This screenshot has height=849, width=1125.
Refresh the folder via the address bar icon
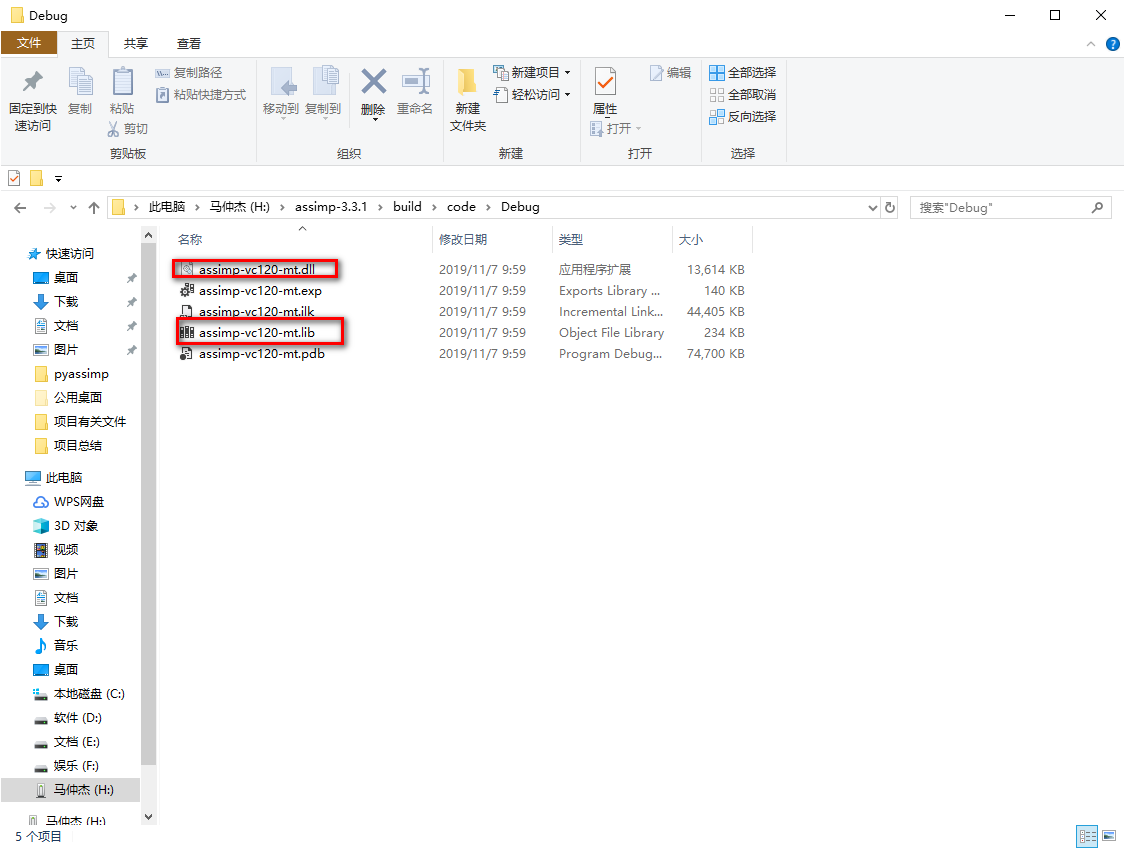pyautogui.click(x=889, y=207)
